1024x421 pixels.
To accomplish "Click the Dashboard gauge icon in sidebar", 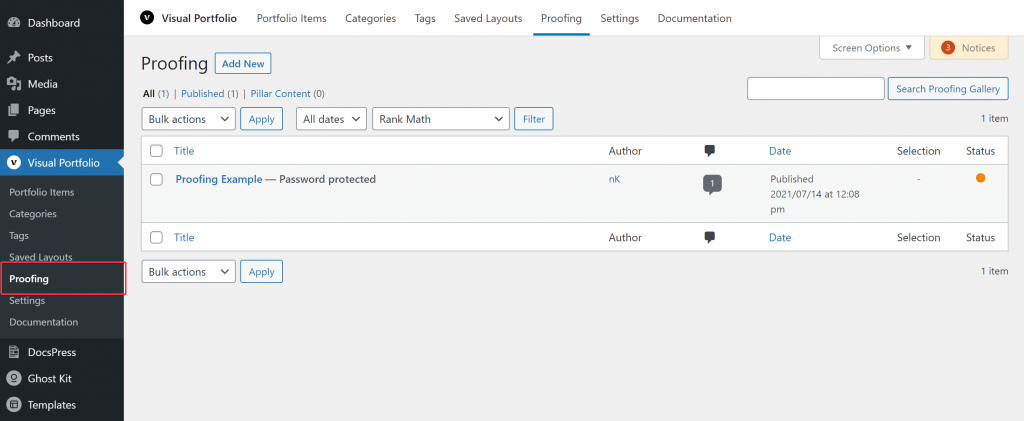I will [14, 23].
